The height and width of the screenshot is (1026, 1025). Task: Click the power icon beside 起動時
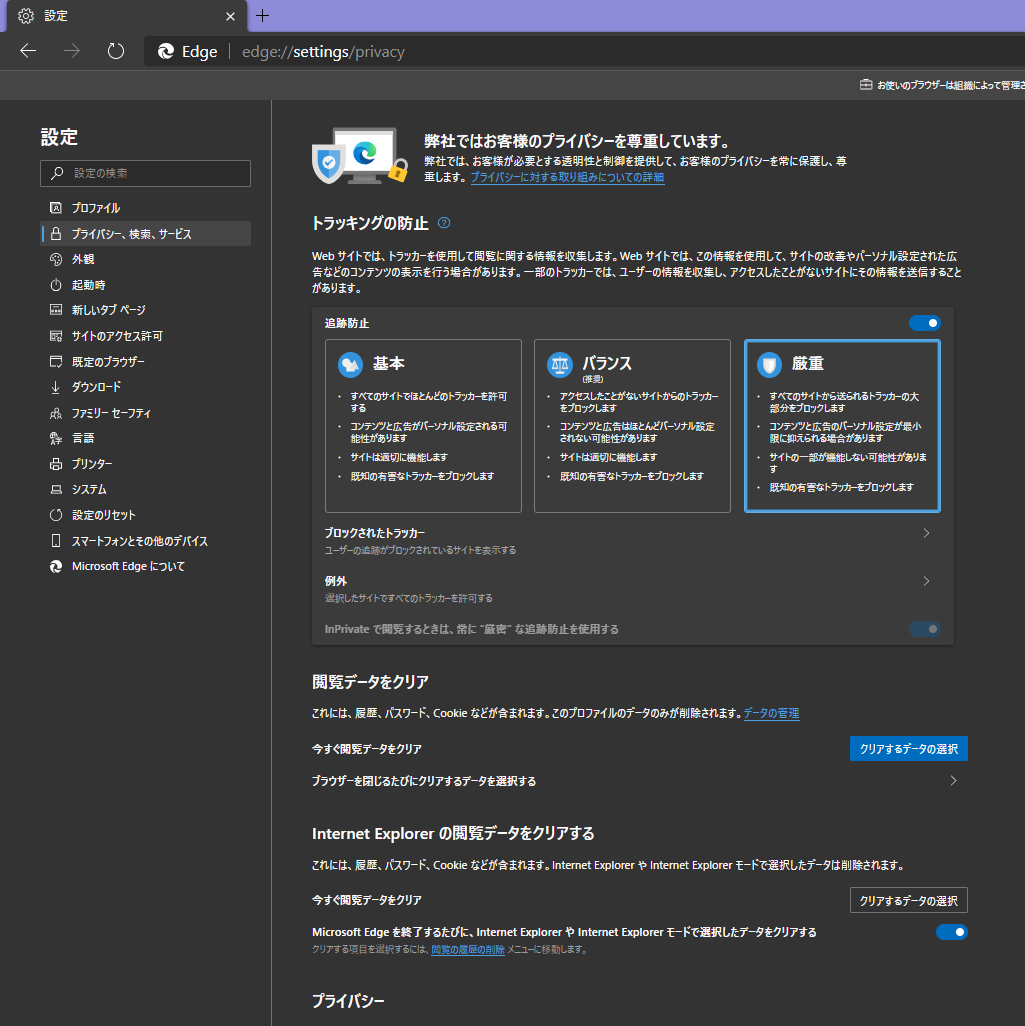coord(56,285)
